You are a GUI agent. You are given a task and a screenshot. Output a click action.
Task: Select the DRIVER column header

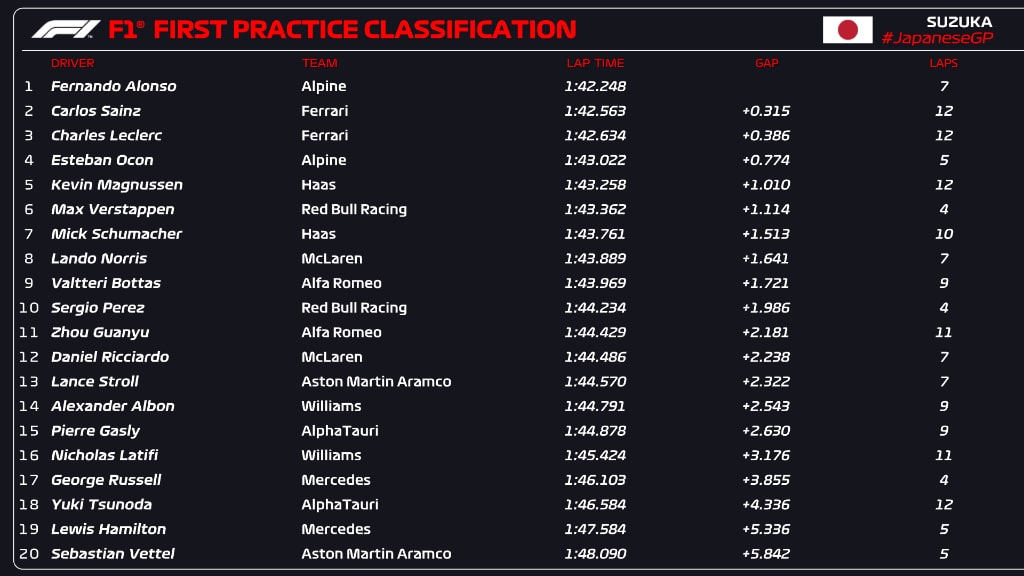[72, 63]
